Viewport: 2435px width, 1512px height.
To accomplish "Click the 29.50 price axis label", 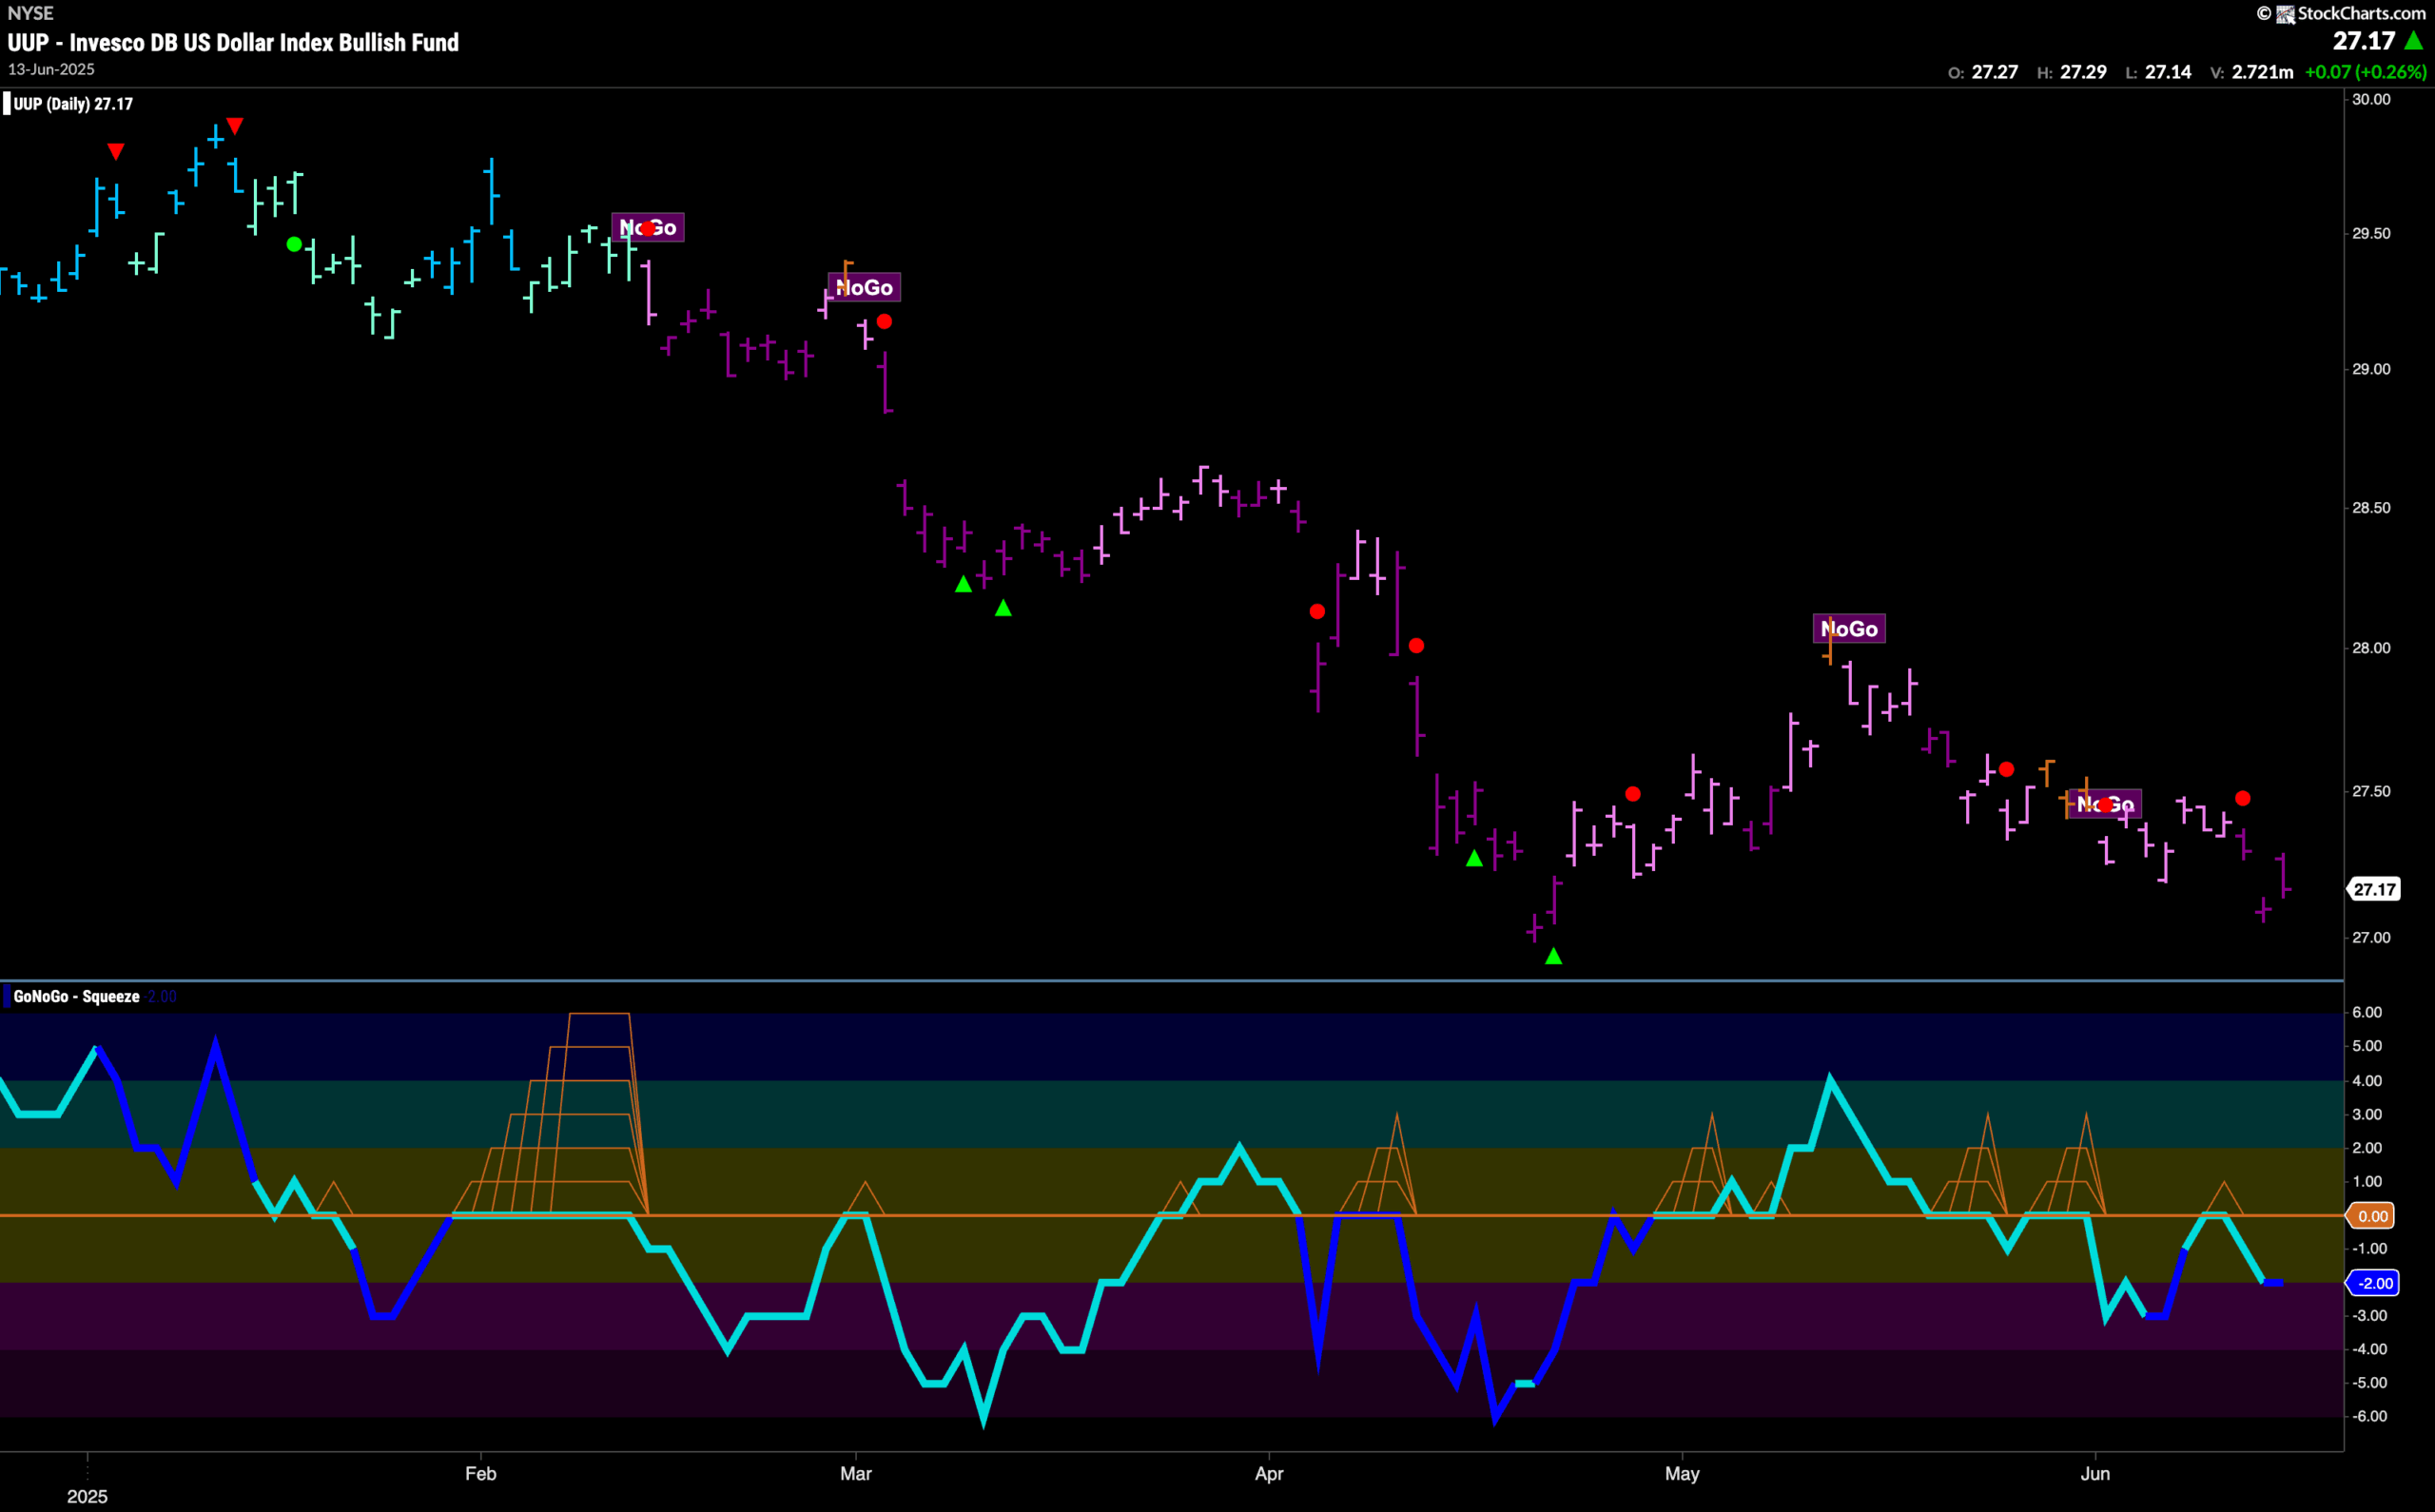I will point(2371,233).
